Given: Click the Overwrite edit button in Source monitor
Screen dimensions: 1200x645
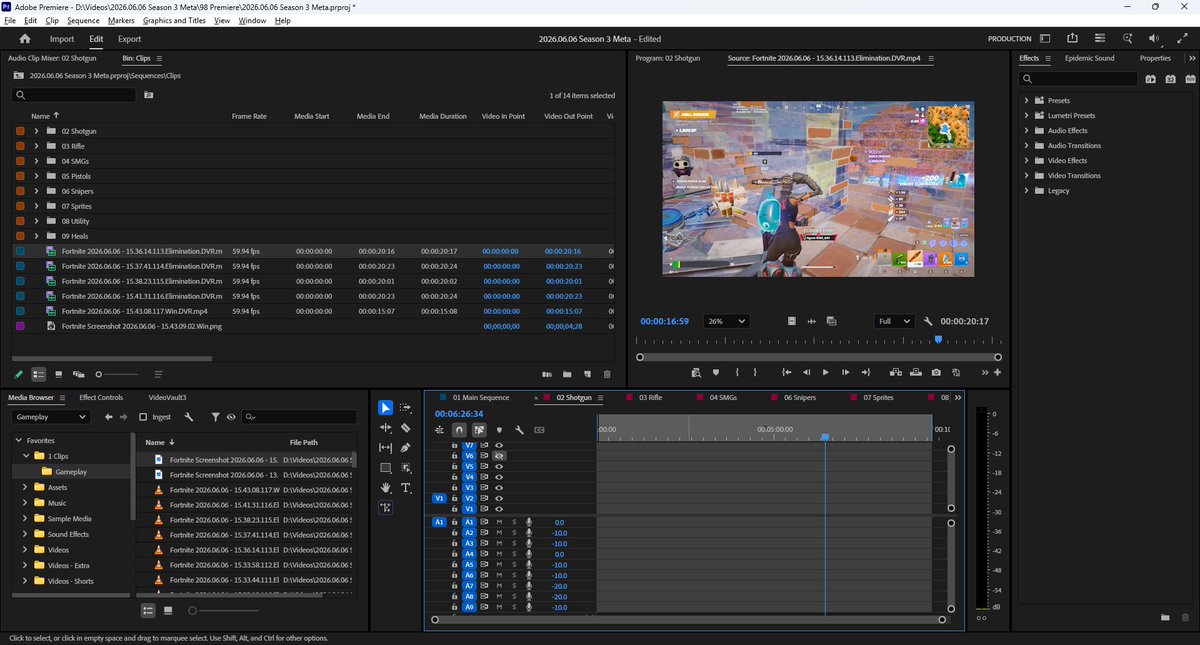Looking at the screenshot, I should (x=914, y=372).
